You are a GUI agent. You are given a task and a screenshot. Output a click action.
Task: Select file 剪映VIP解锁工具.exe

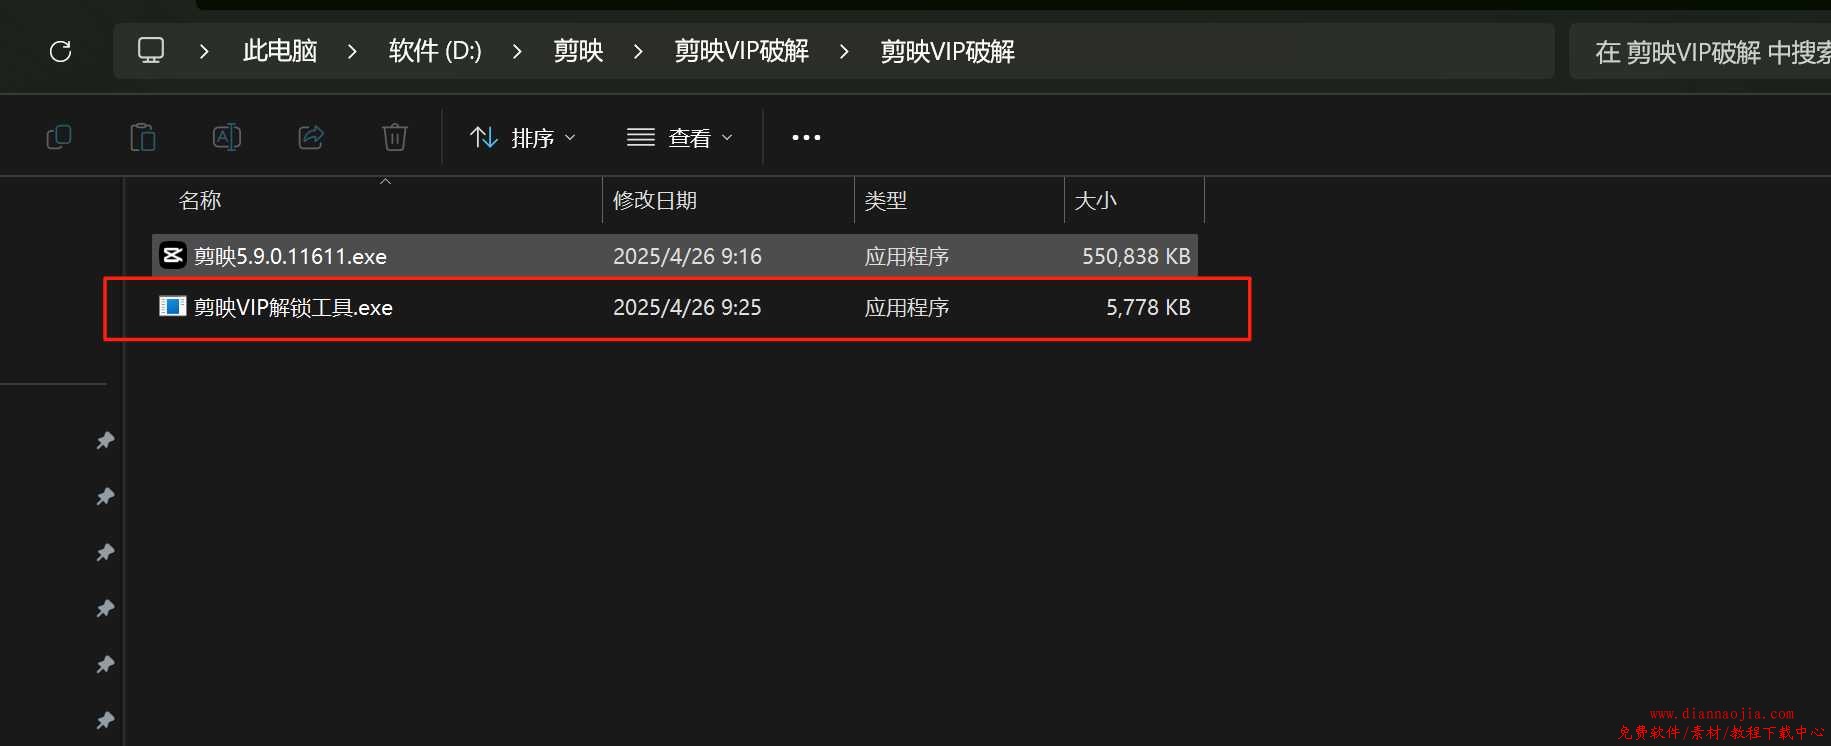675,307
